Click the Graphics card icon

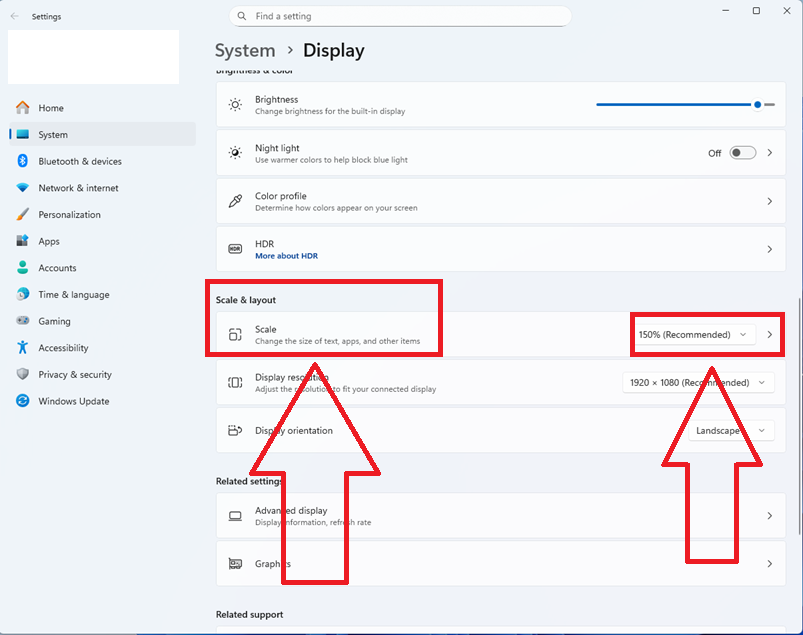(x=235, y=564)
